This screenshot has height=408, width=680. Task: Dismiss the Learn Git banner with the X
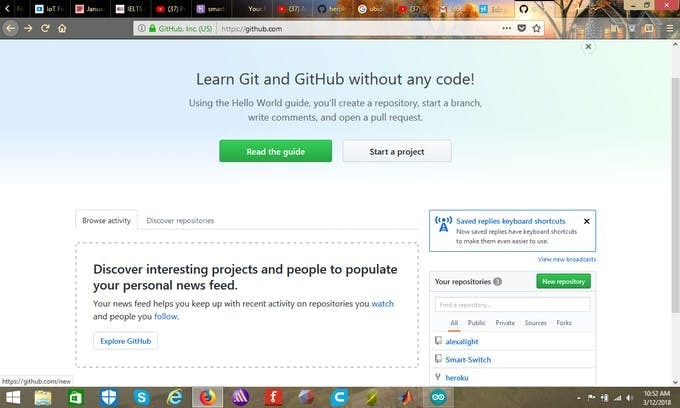click(x=588, y=46)
